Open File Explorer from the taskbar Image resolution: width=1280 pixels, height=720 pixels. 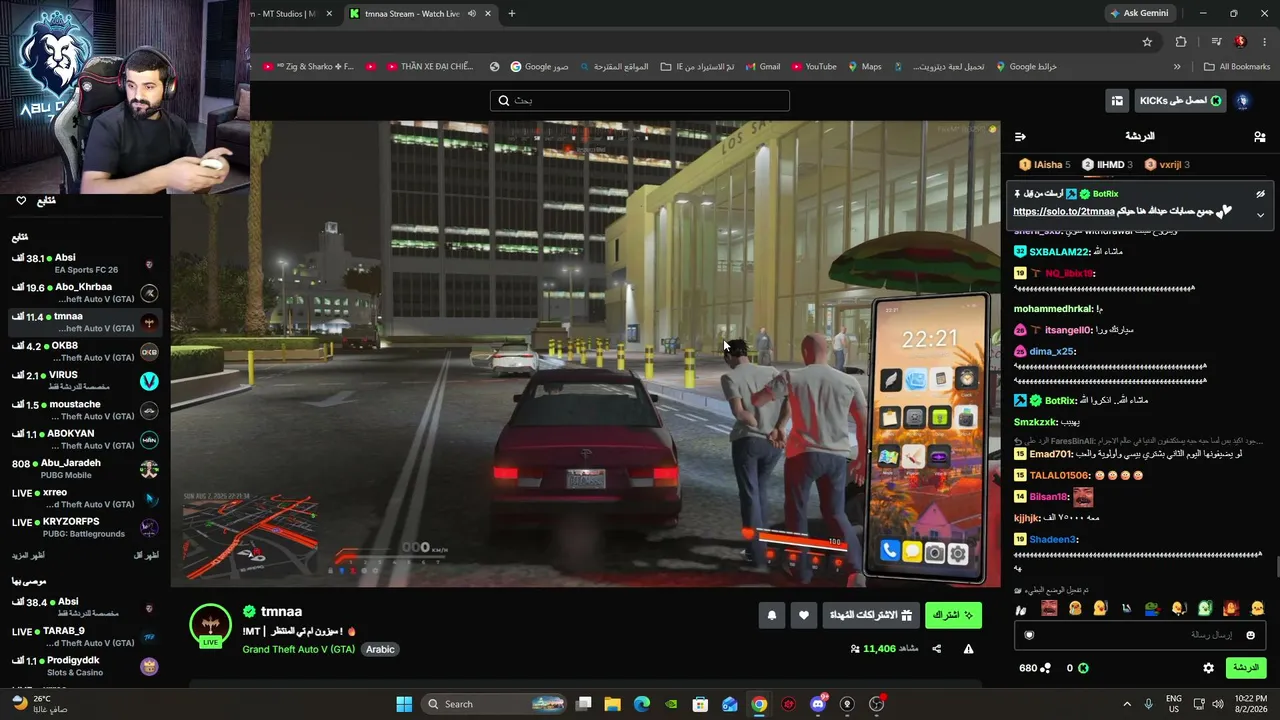(613, 704)
